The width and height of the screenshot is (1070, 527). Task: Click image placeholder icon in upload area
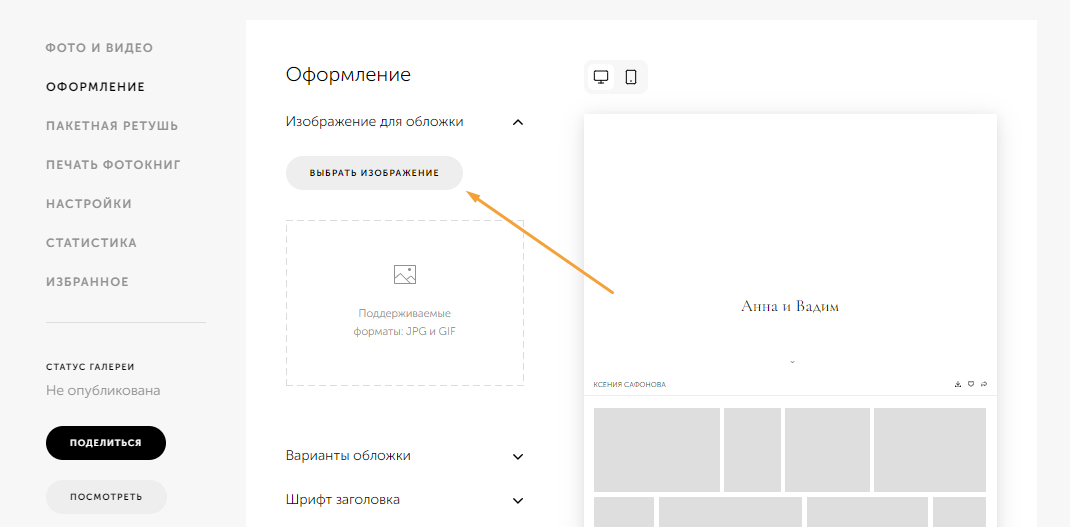(405, 274)
